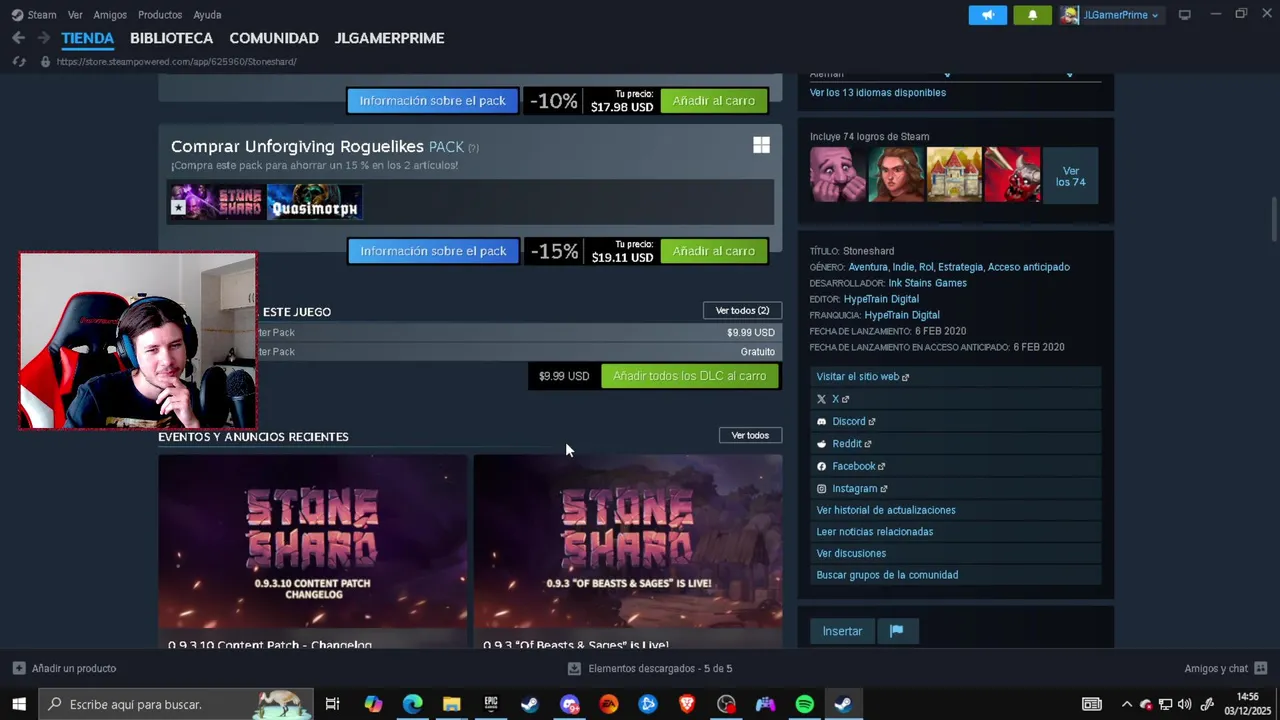Click Añadir un producto plus icon
Viewport: 1280px width, 720px height.
coord(19,668)
